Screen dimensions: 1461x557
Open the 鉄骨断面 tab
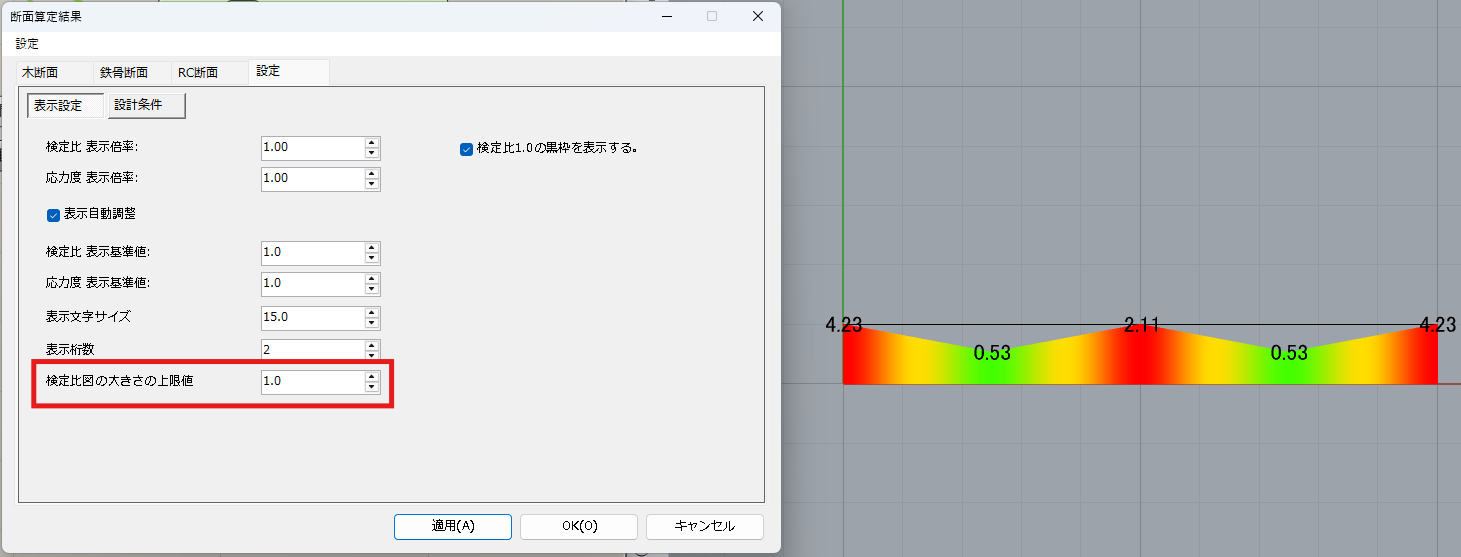pyautogui.click(x=124, y=73)
